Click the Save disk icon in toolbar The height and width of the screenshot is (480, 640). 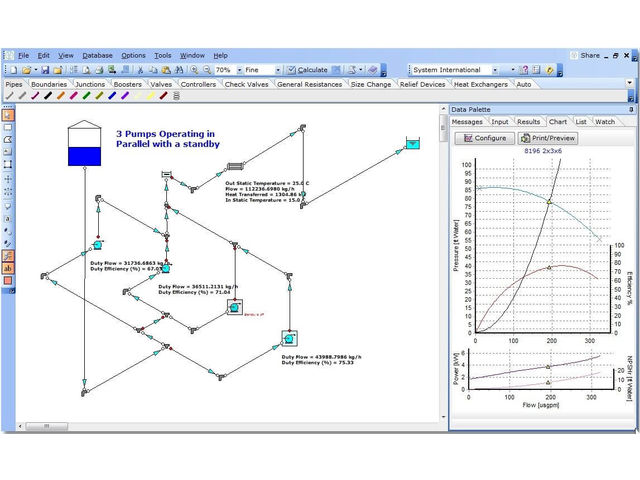point(45,70)
